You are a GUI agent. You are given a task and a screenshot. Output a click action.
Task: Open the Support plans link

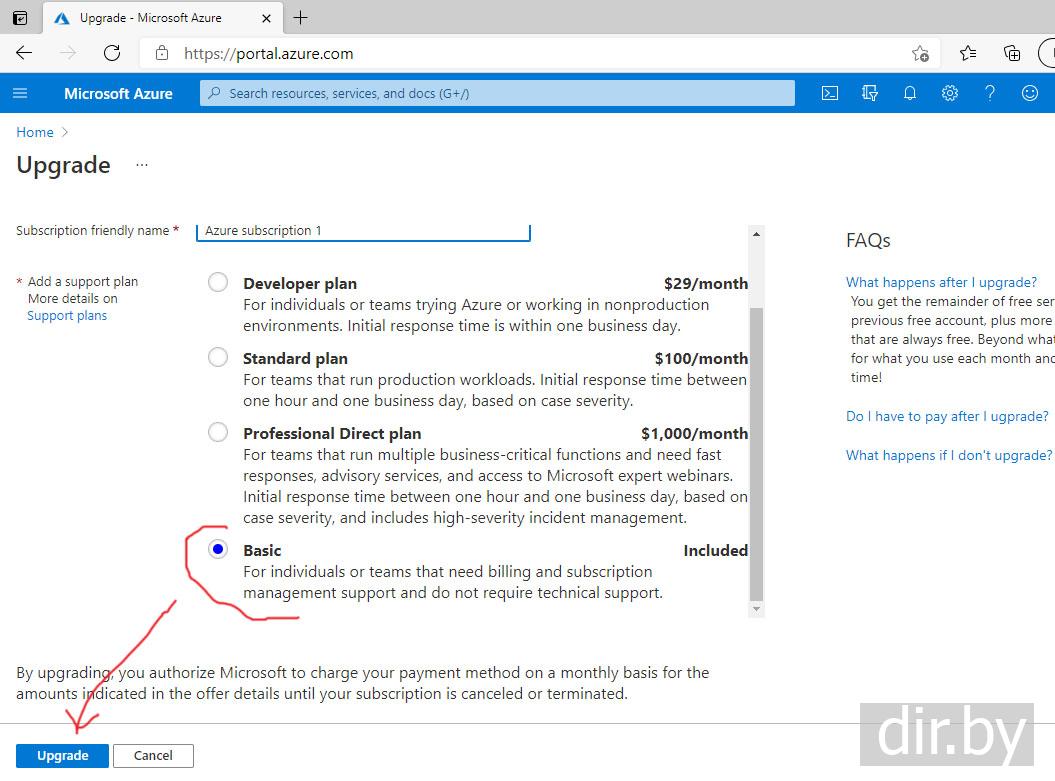67,315
